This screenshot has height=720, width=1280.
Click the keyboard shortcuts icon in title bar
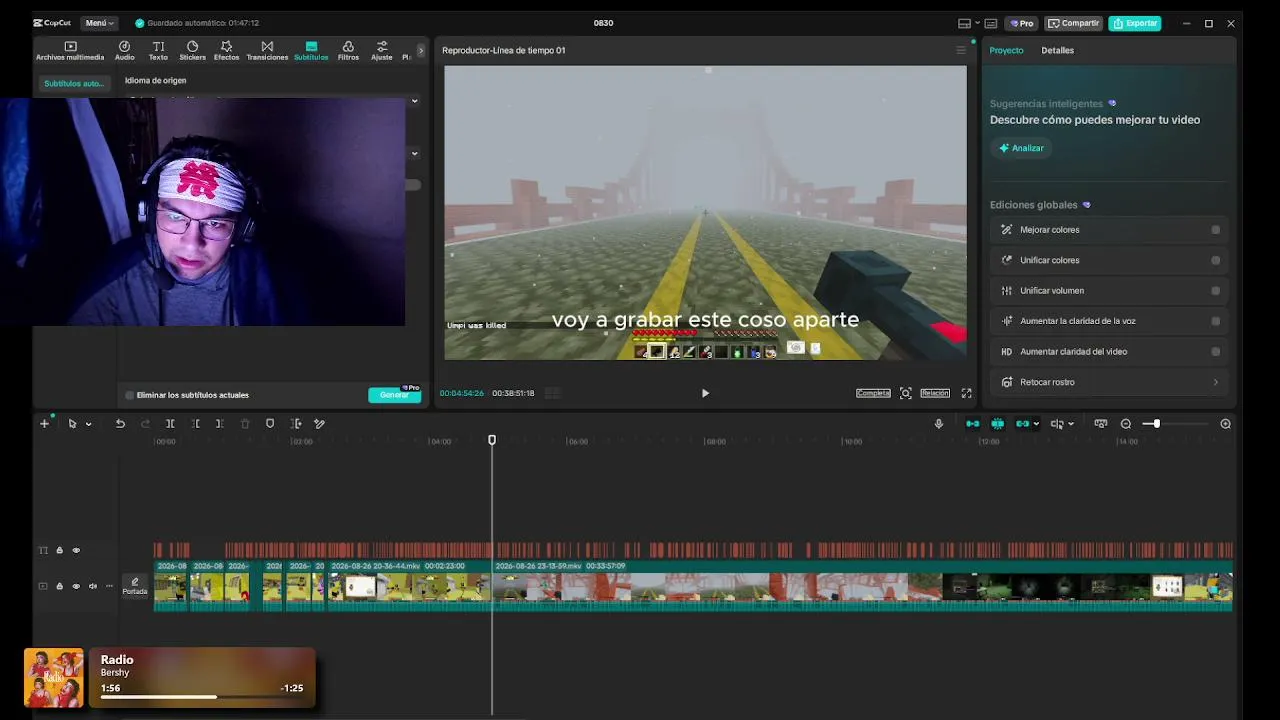(991, 23)
